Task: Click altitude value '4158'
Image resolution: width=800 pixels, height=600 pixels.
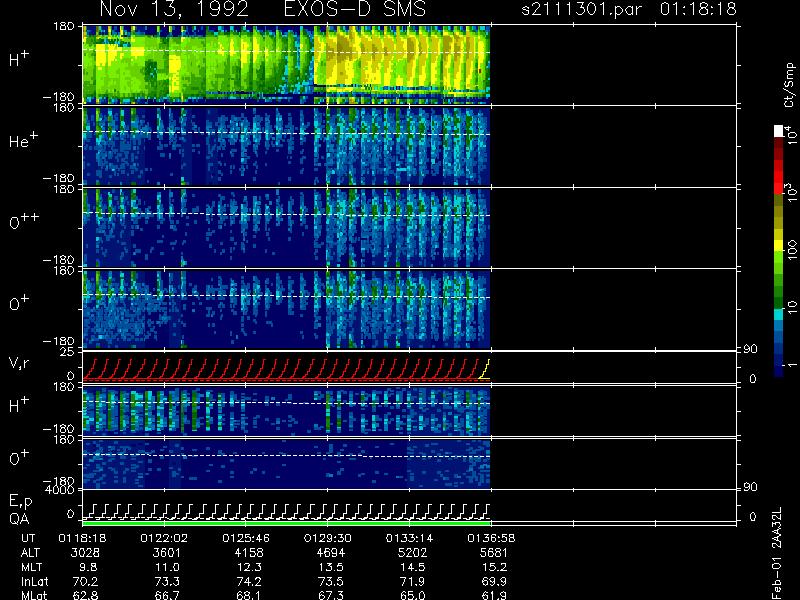Action: [249, 553]
